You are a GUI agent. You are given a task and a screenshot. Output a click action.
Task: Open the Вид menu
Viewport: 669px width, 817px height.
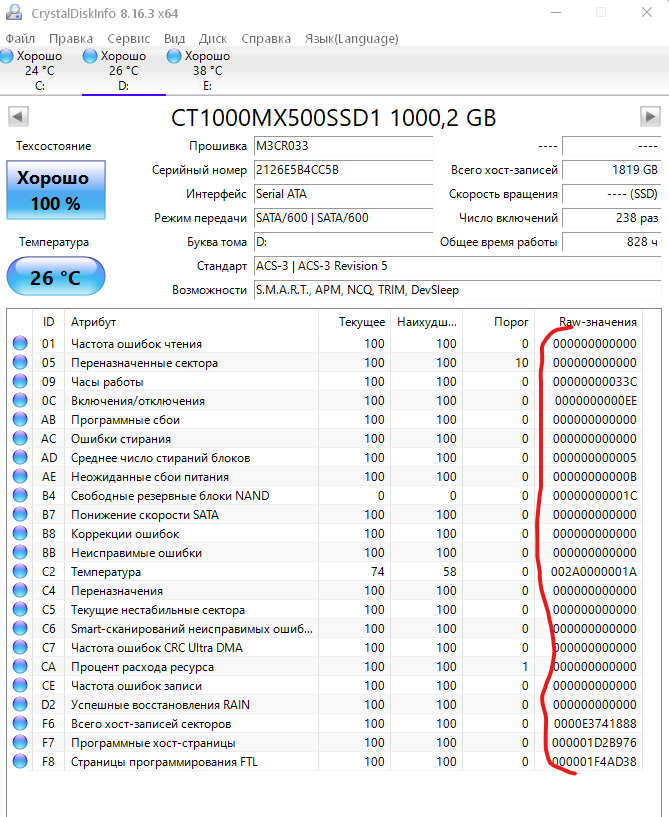tap(175, 39)
